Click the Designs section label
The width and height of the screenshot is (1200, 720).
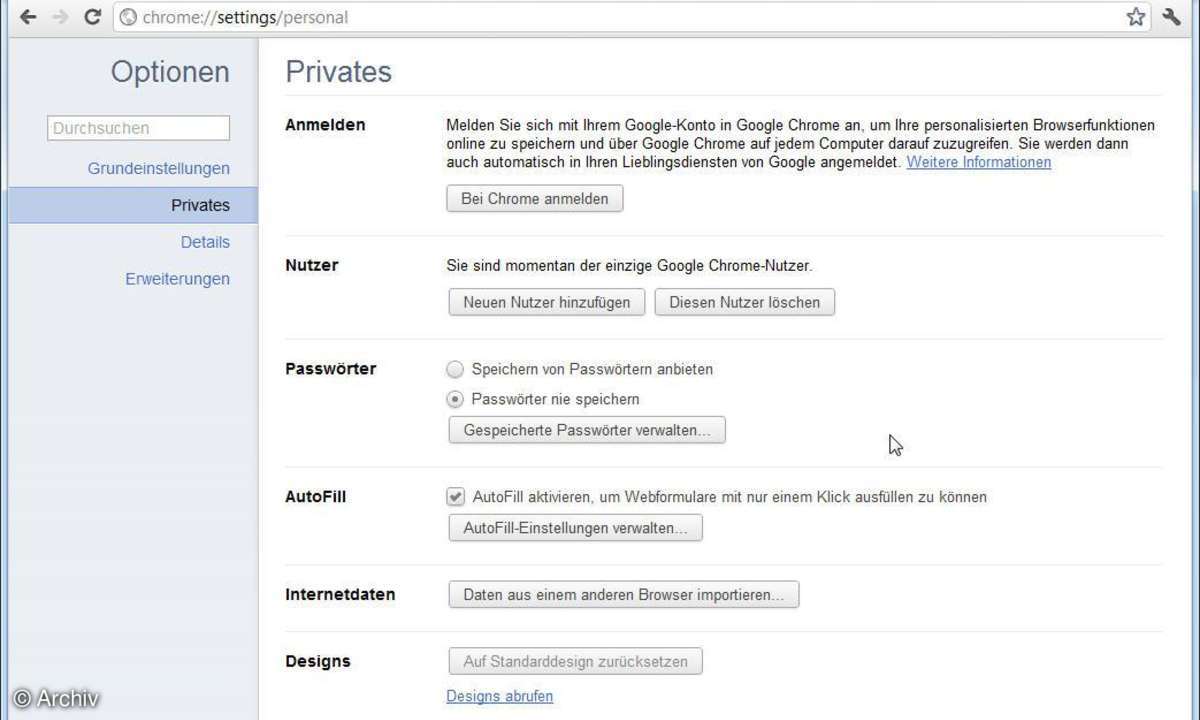[x=318, y=661]
